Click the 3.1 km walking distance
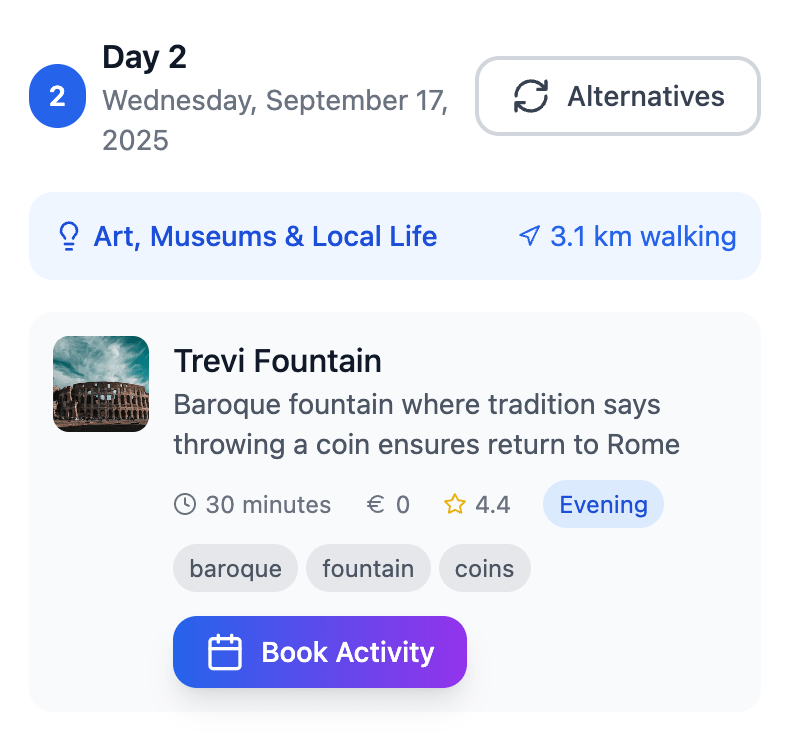 click(x=643, y=237)
